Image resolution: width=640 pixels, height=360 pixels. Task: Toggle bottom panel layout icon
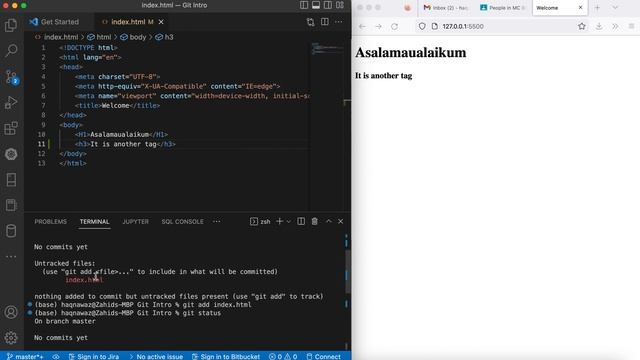[316, 5]
